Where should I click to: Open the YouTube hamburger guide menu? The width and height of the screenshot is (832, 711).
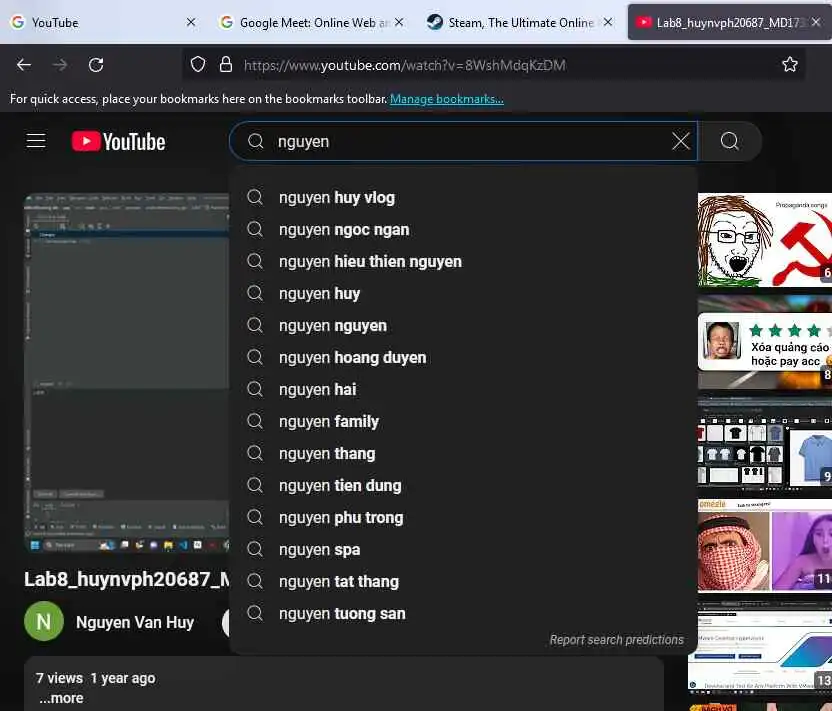pyautogui.click(x=36, y=141)
